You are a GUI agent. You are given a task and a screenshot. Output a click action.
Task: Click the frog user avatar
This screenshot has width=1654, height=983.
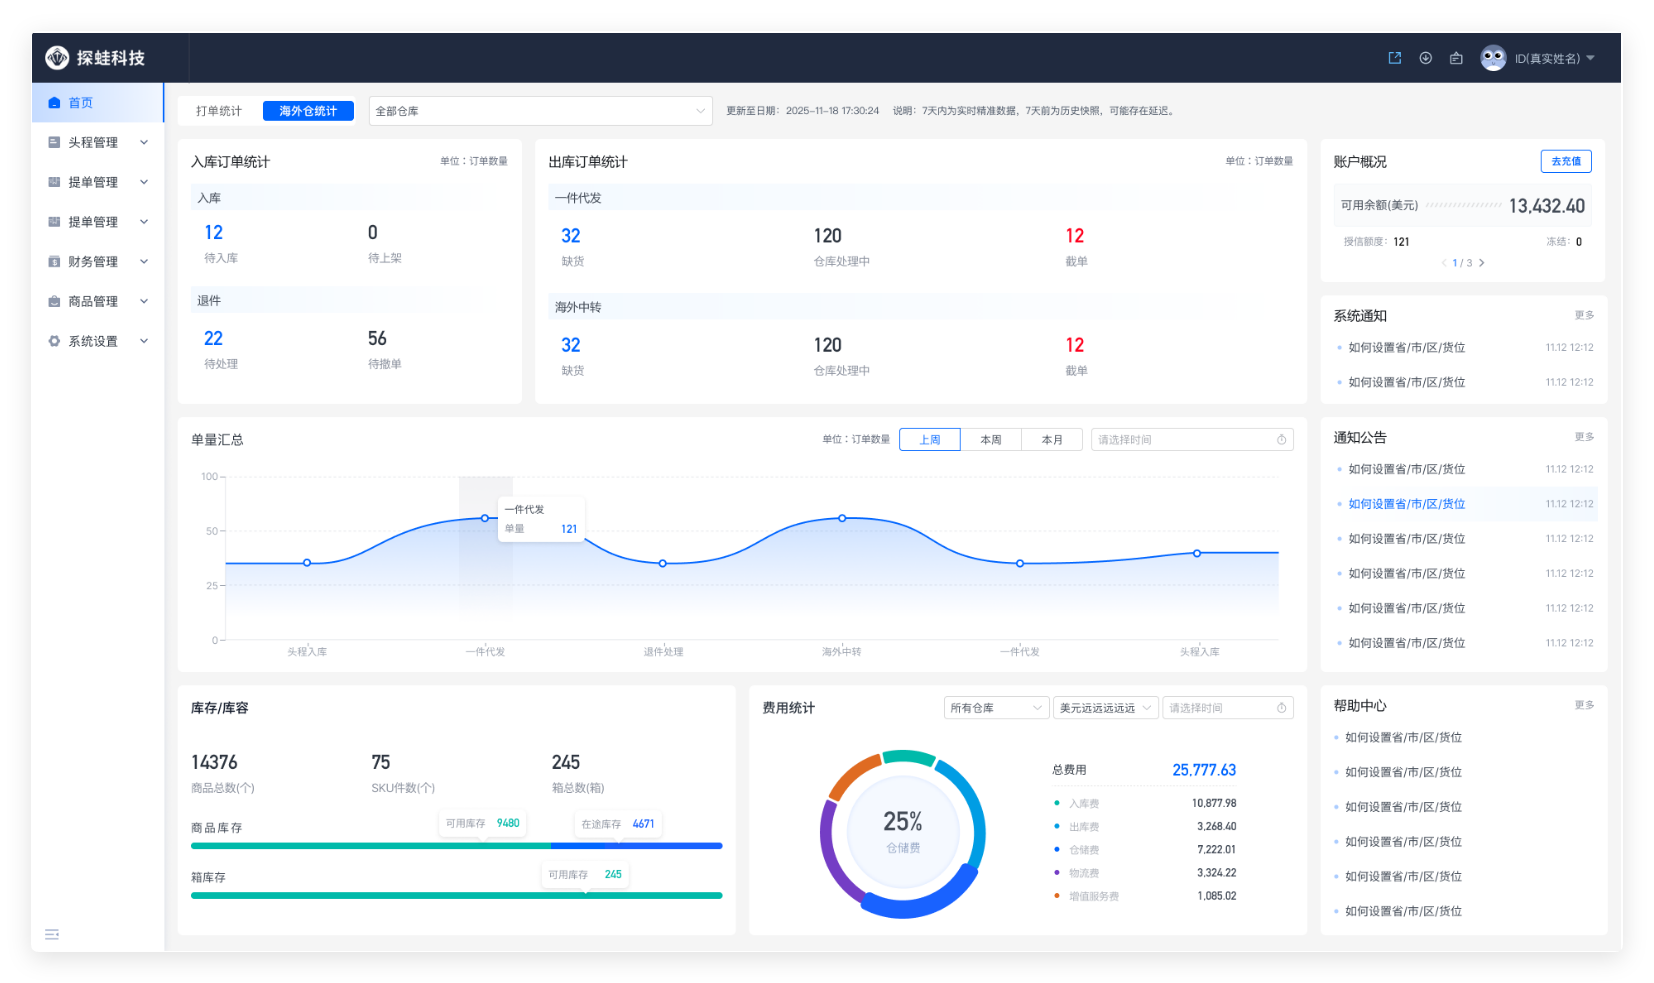pos(1492,58)
